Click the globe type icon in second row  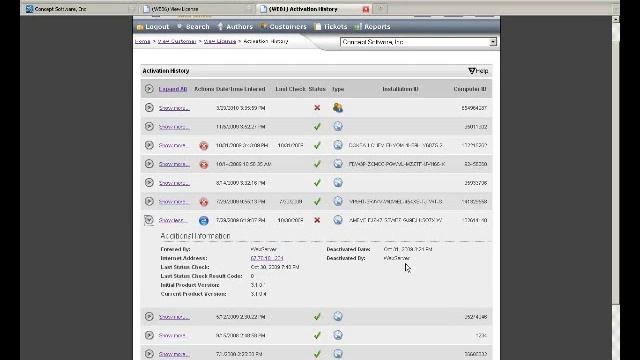(338, 126)
